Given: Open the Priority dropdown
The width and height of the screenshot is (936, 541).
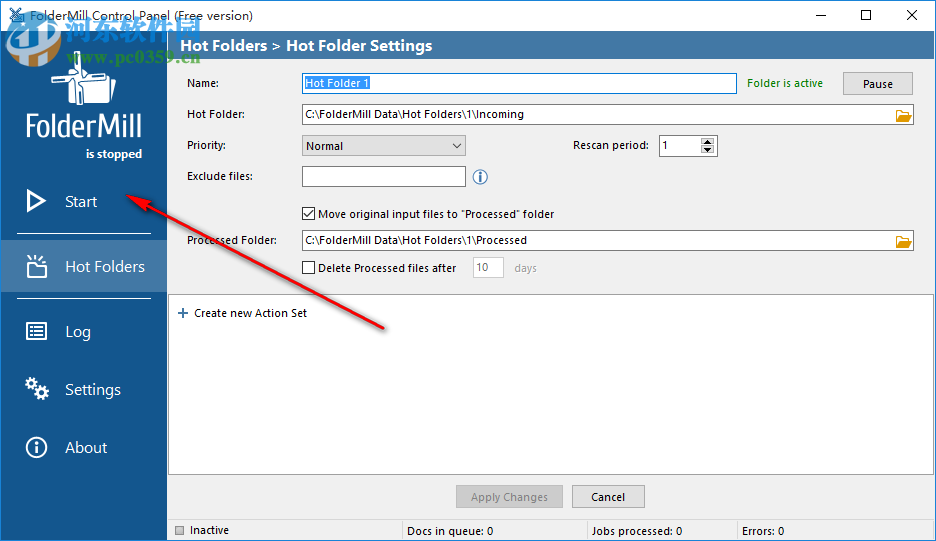Looking at the screenshot, I should (384, 146).
